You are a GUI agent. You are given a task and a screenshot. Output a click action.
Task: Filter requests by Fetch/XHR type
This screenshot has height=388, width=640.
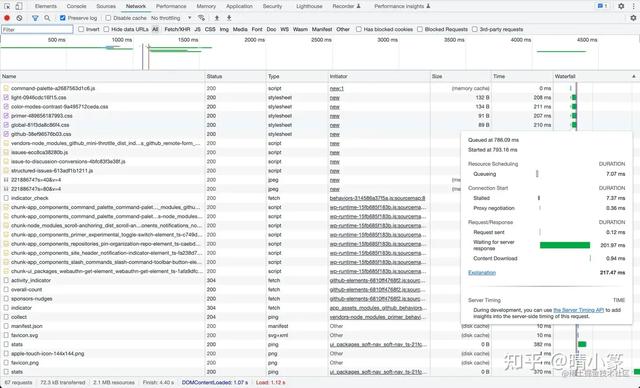(177, 29)
